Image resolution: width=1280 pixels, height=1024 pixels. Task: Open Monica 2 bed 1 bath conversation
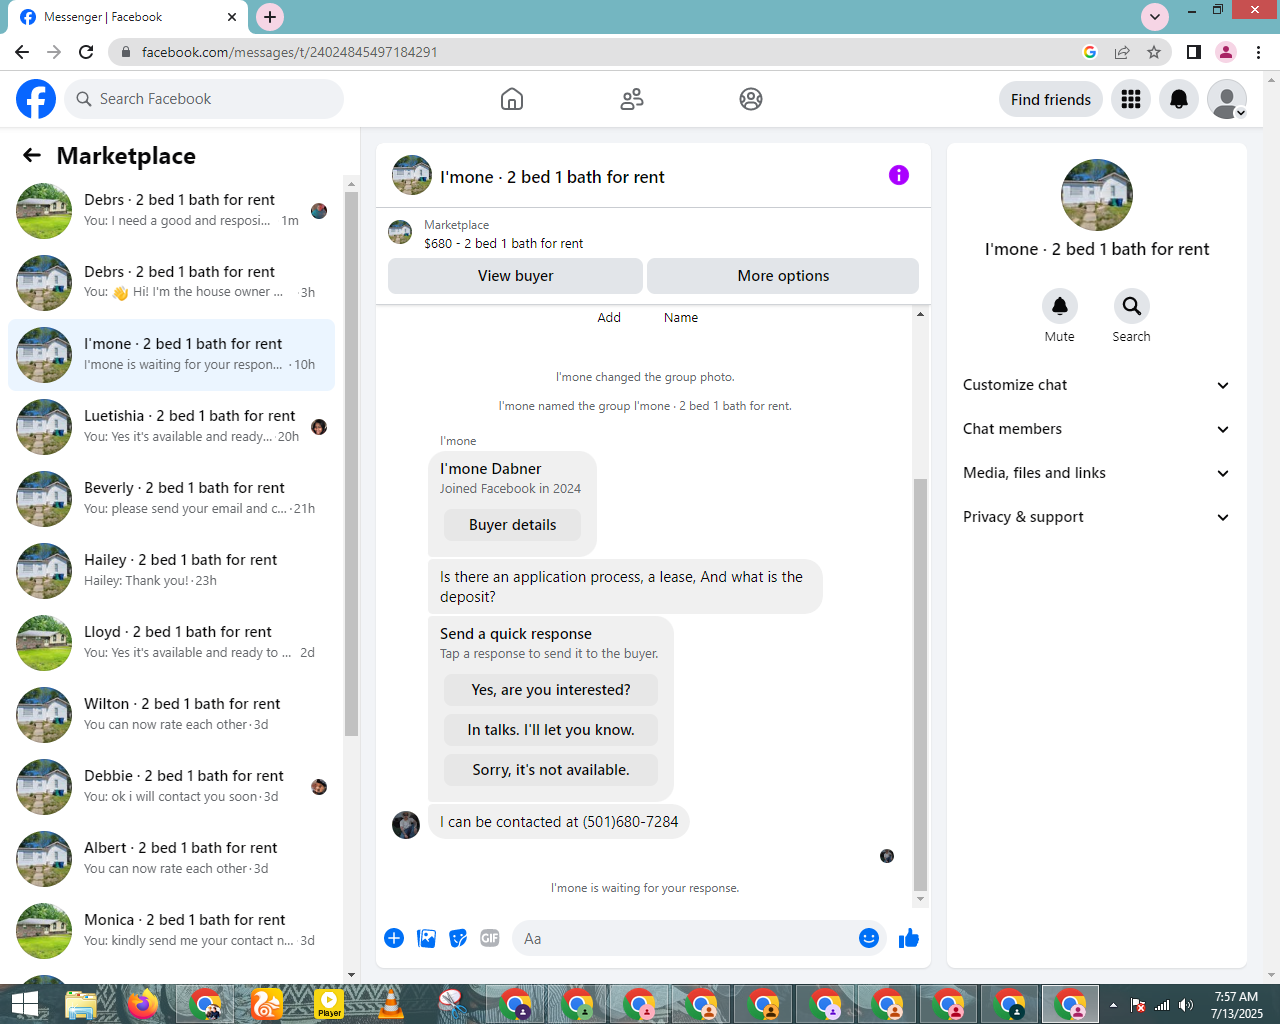[x=171, y=931]
